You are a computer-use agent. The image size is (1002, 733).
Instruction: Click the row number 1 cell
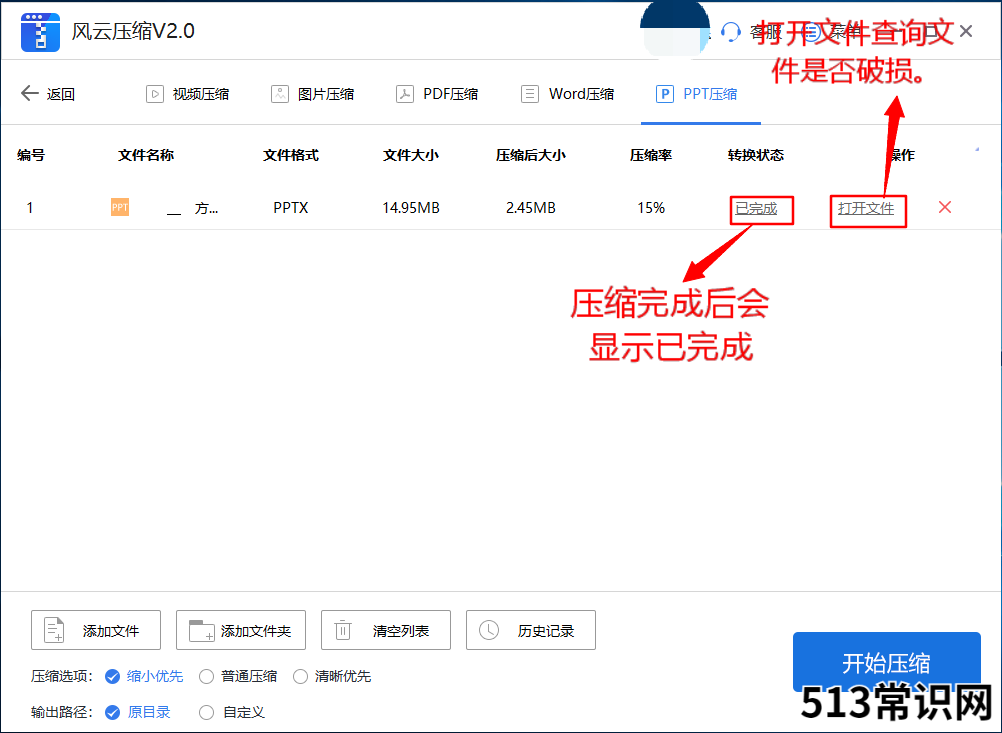(29, 208)
